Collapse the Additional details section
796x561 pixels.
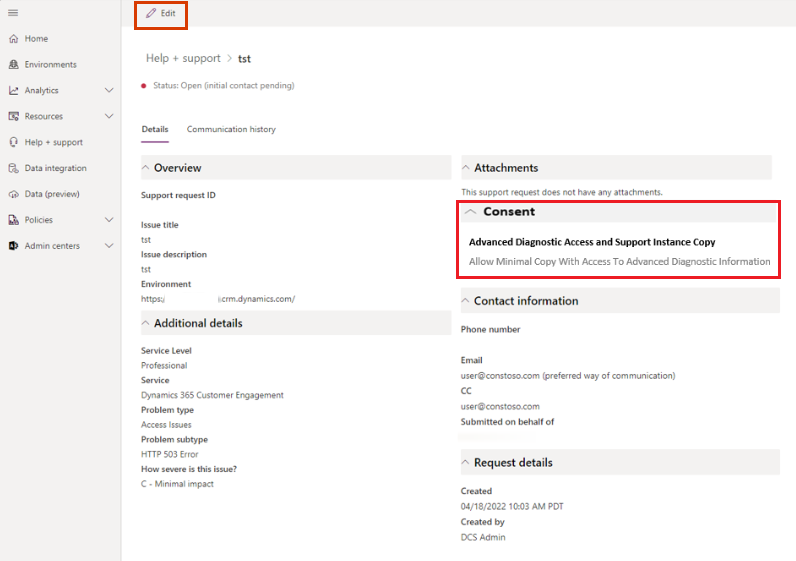(x=146, y=323)
